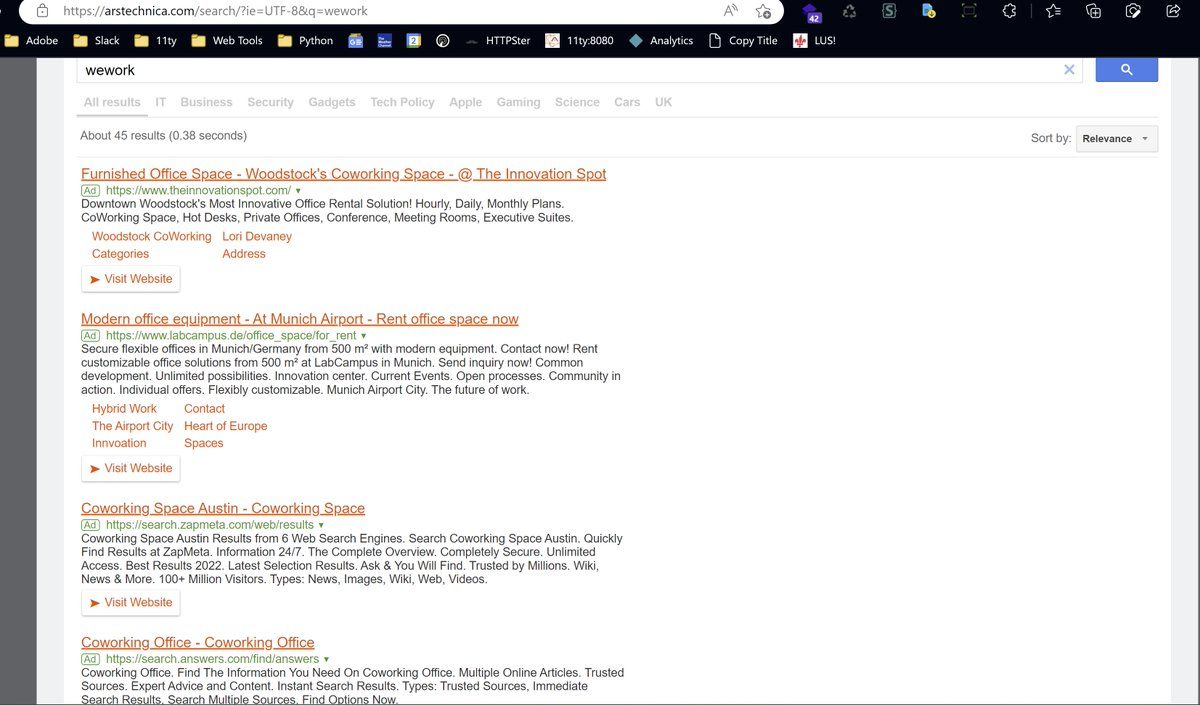Open the Coworking Space Austin ad title
The image size is (1200, 705).
(223, 508)
